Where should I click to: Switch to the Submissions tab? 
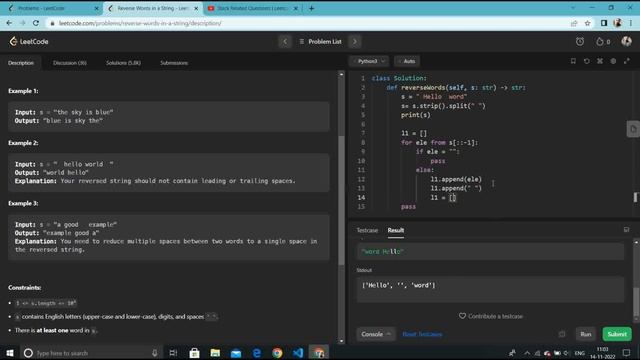[174, 63]
